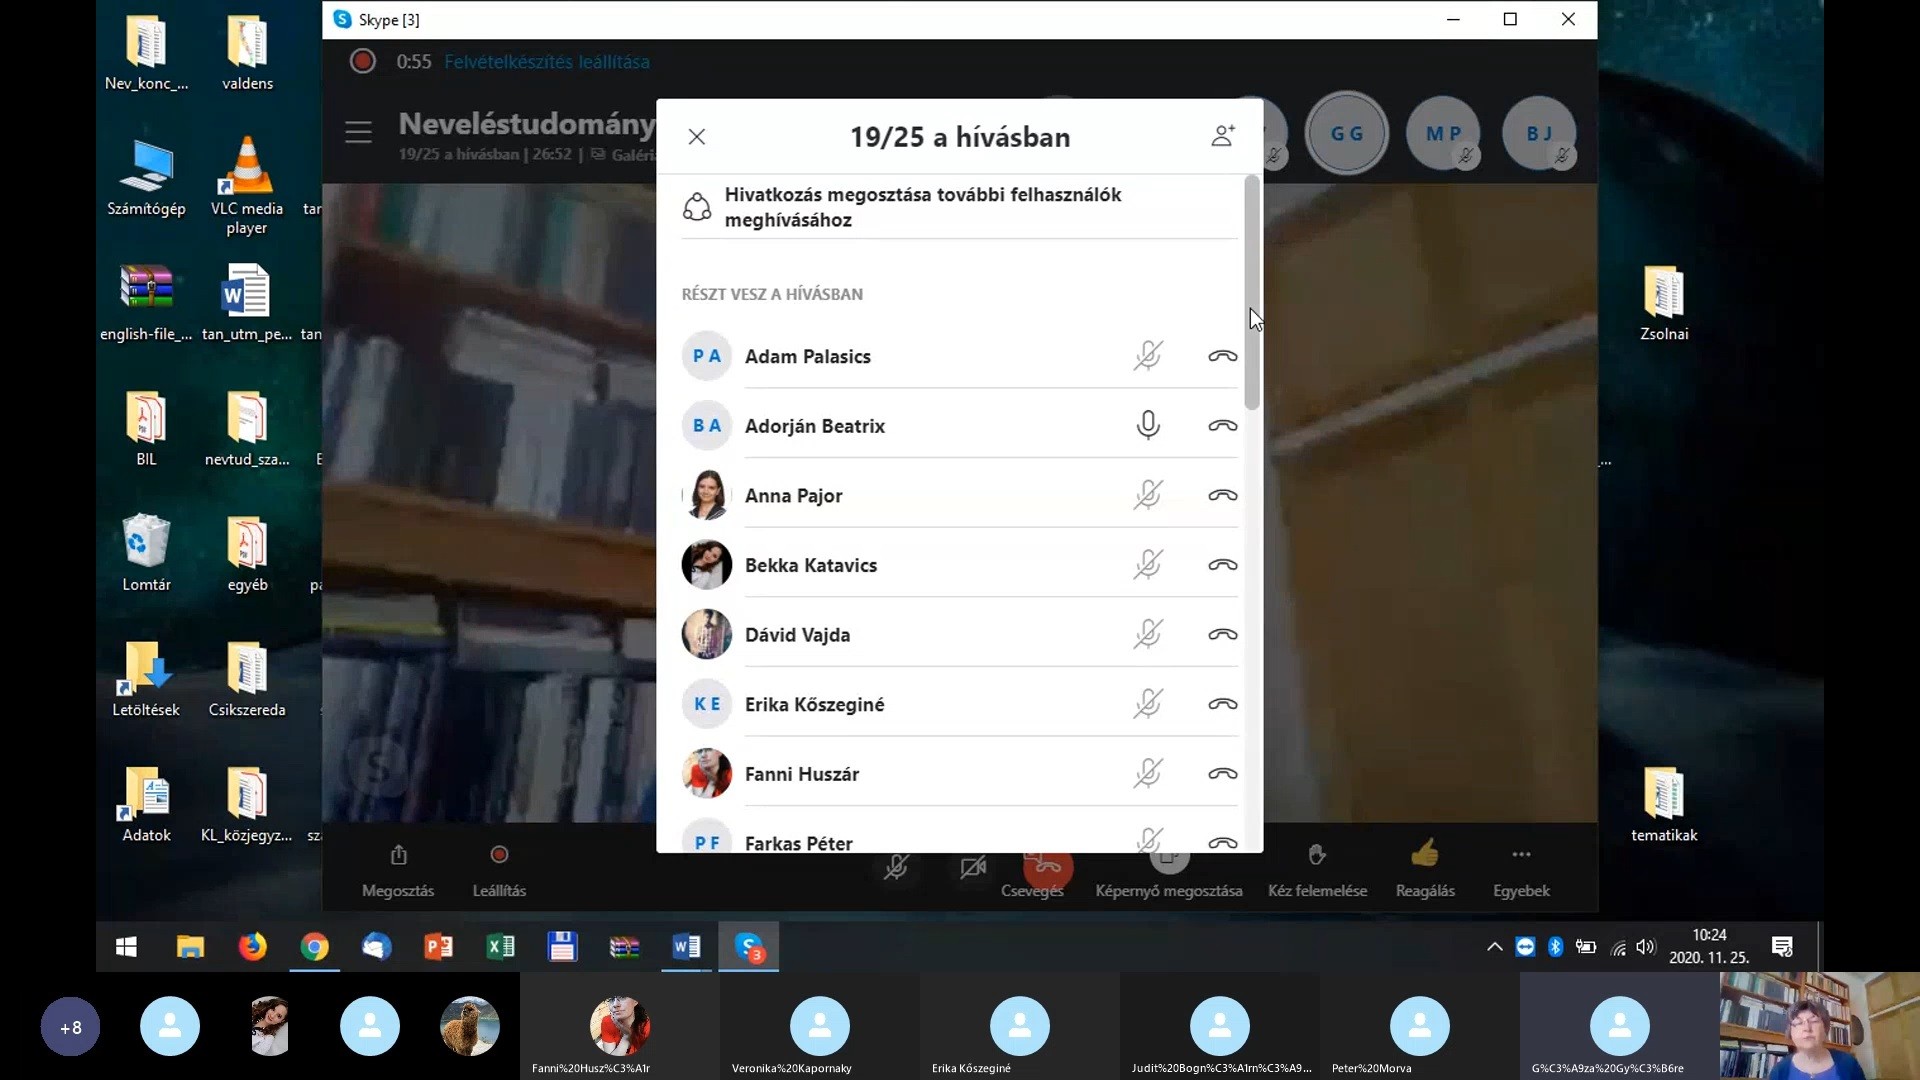The width and height of the screenshot is (1920, 1080).
Task: Open Word from the taskbar
Action: click(x=686, y=947)
